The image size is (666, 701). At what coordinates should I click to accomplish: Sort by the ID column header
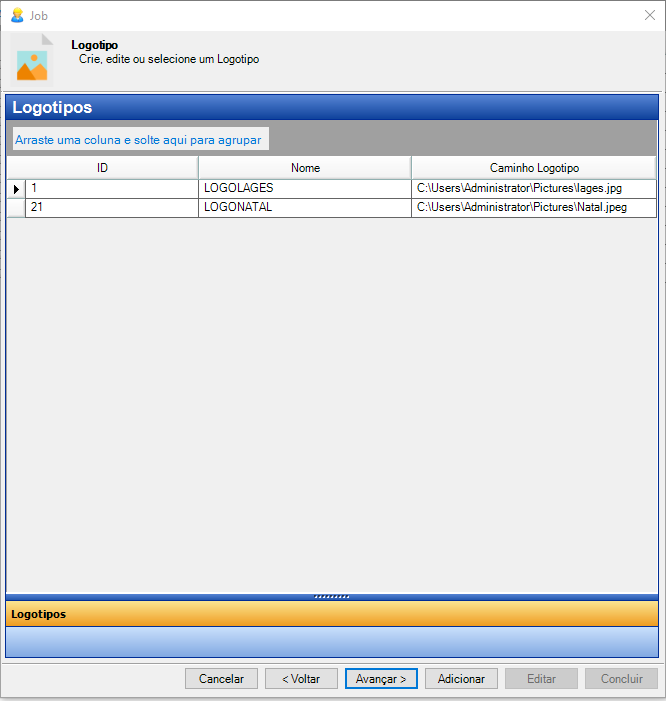click(103, 168)
